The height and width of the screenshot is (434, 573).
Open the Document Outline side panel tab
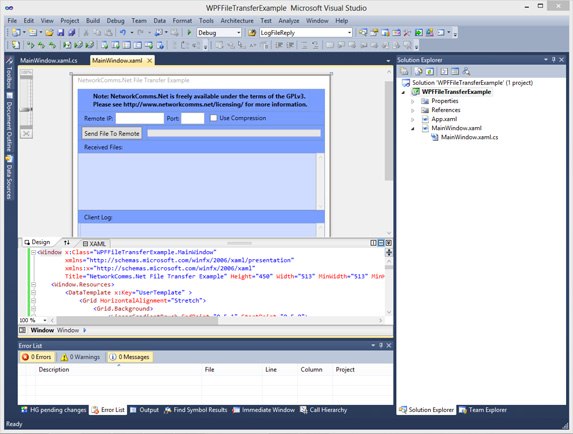(x=9, y=123)
